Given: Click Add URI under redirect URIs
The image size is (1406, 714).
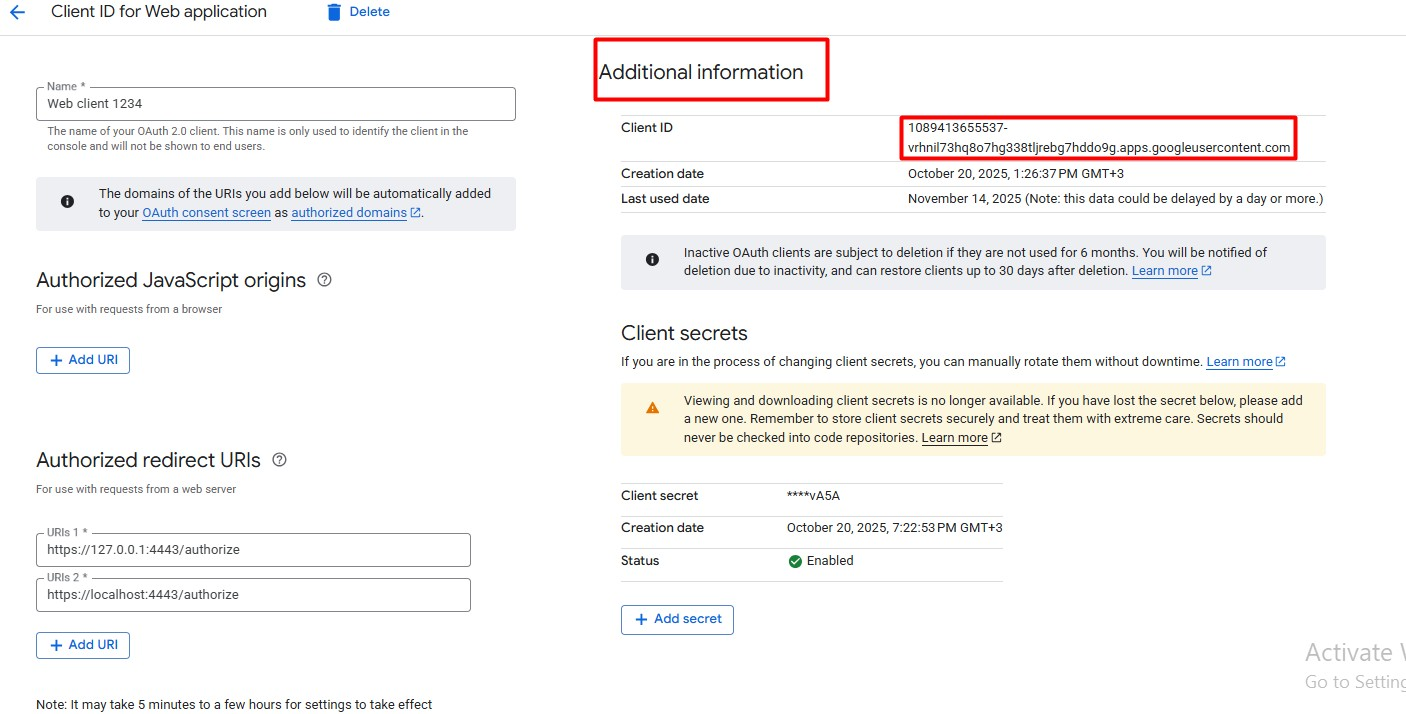Looking at the screenshot, I should (x=83, y=645).
